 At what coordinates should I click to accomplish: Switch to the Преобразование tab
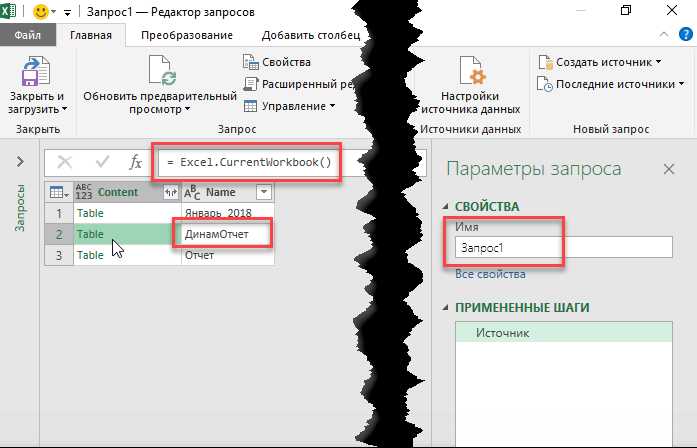tap(187, 35)
